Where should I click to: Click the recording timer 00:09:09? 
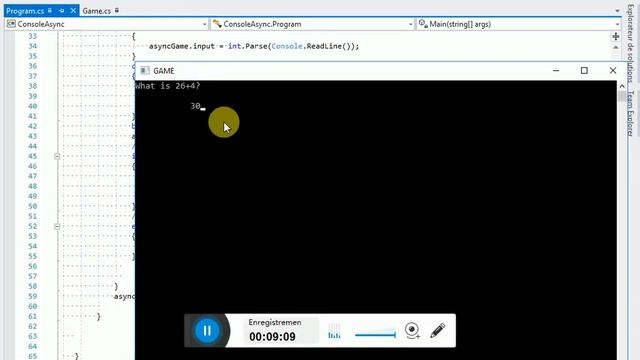pos(272,337)
